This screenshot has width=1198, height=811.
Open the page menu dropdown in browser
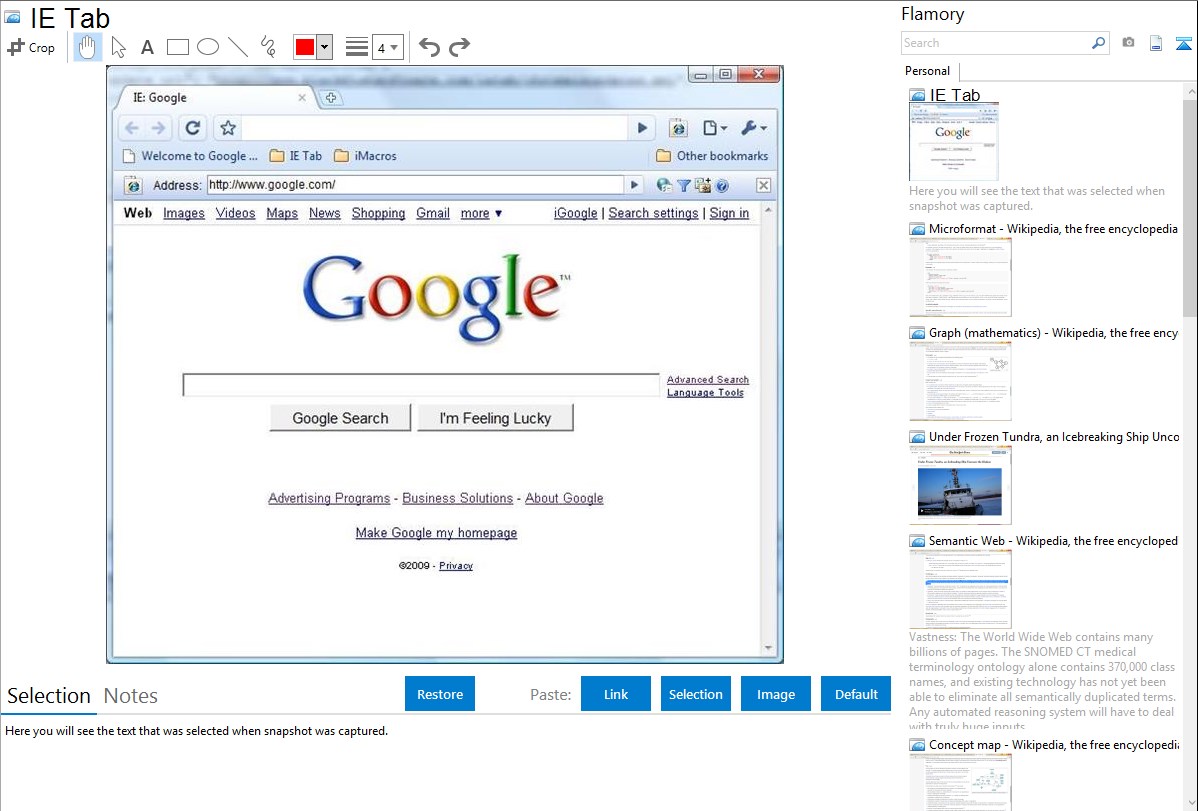click(x=715, y=128)
